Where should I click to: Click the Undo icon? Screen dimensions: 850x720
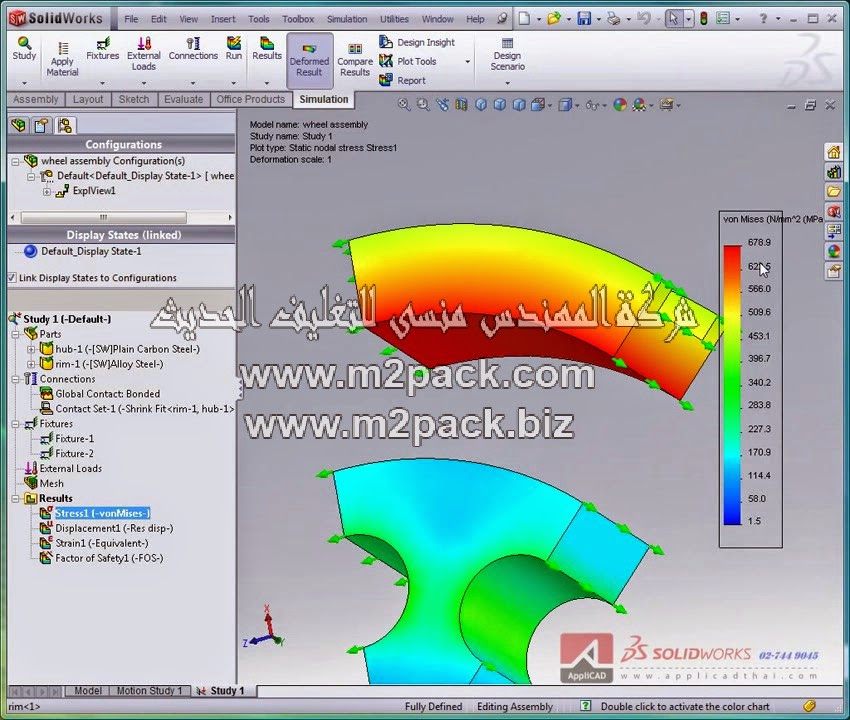pos(644,19)
